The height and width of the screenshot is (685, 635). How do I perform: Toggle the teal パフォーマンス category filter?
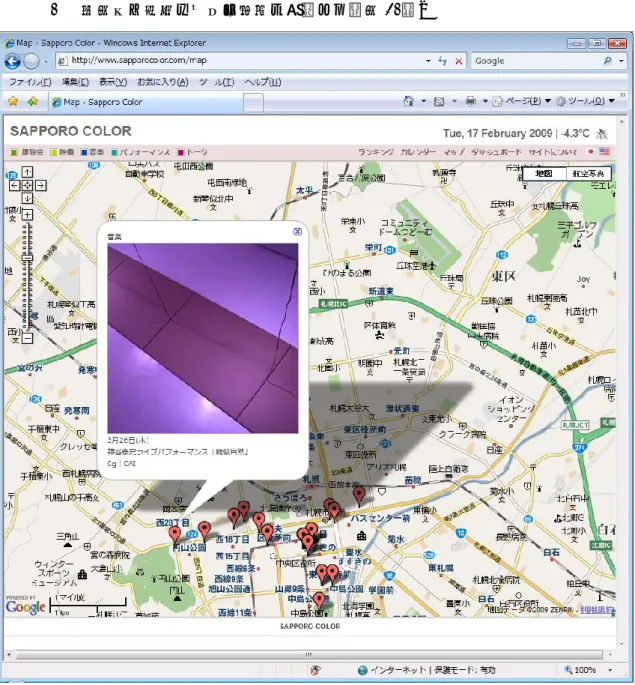click(x=141, y=152)
